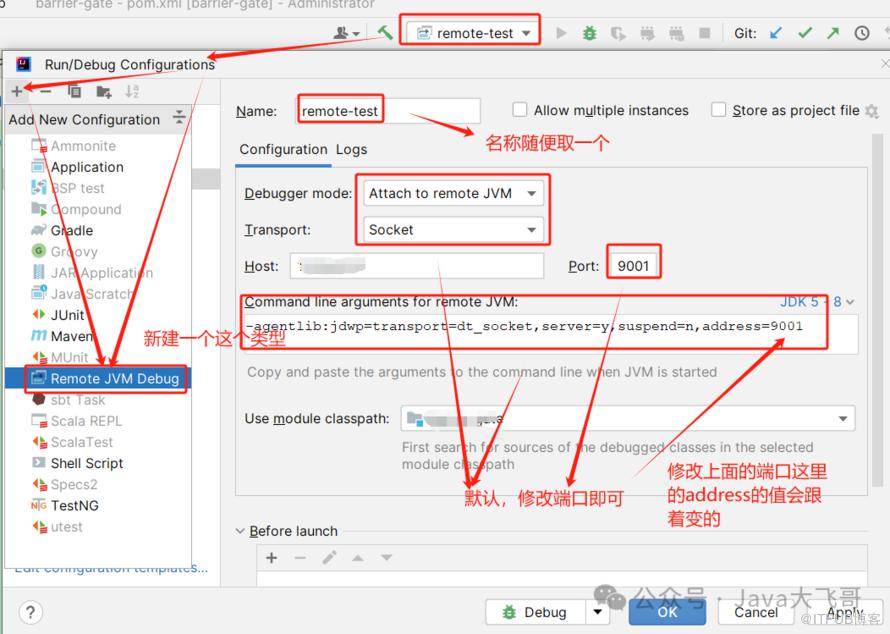Select MUnit configuration type
Image resolution: width=890 pixels, height=634 pixels.
(60, 357)
